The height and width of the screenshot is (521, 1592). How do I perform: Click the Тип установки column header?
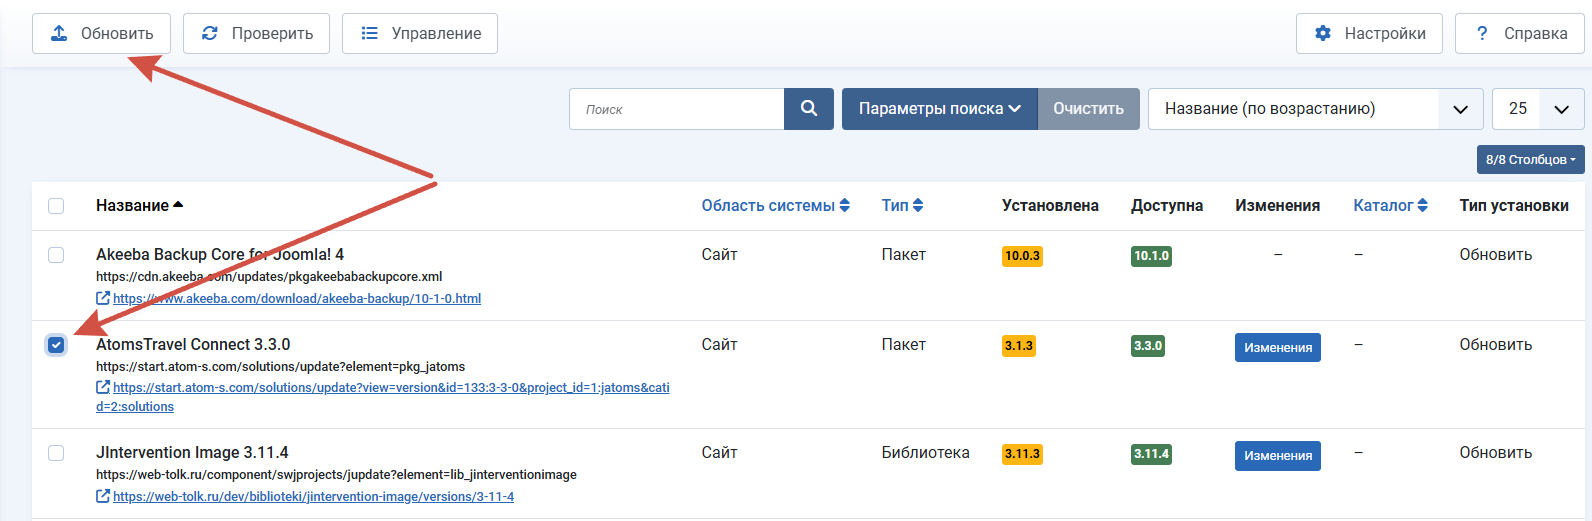coord(1514,205)
